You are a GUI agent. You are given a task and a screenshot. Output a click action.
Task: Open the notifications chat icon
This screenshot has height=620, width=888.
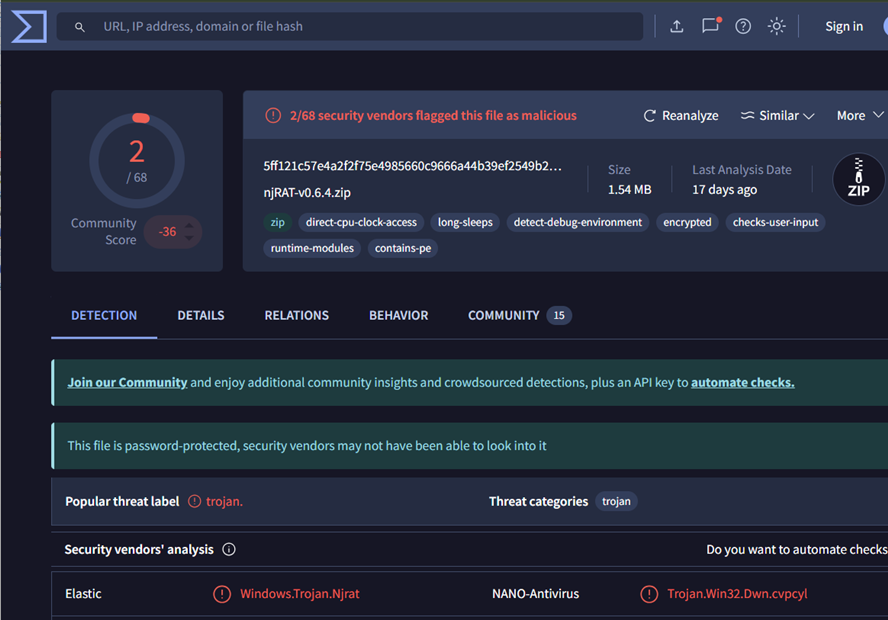click(710, 25)
